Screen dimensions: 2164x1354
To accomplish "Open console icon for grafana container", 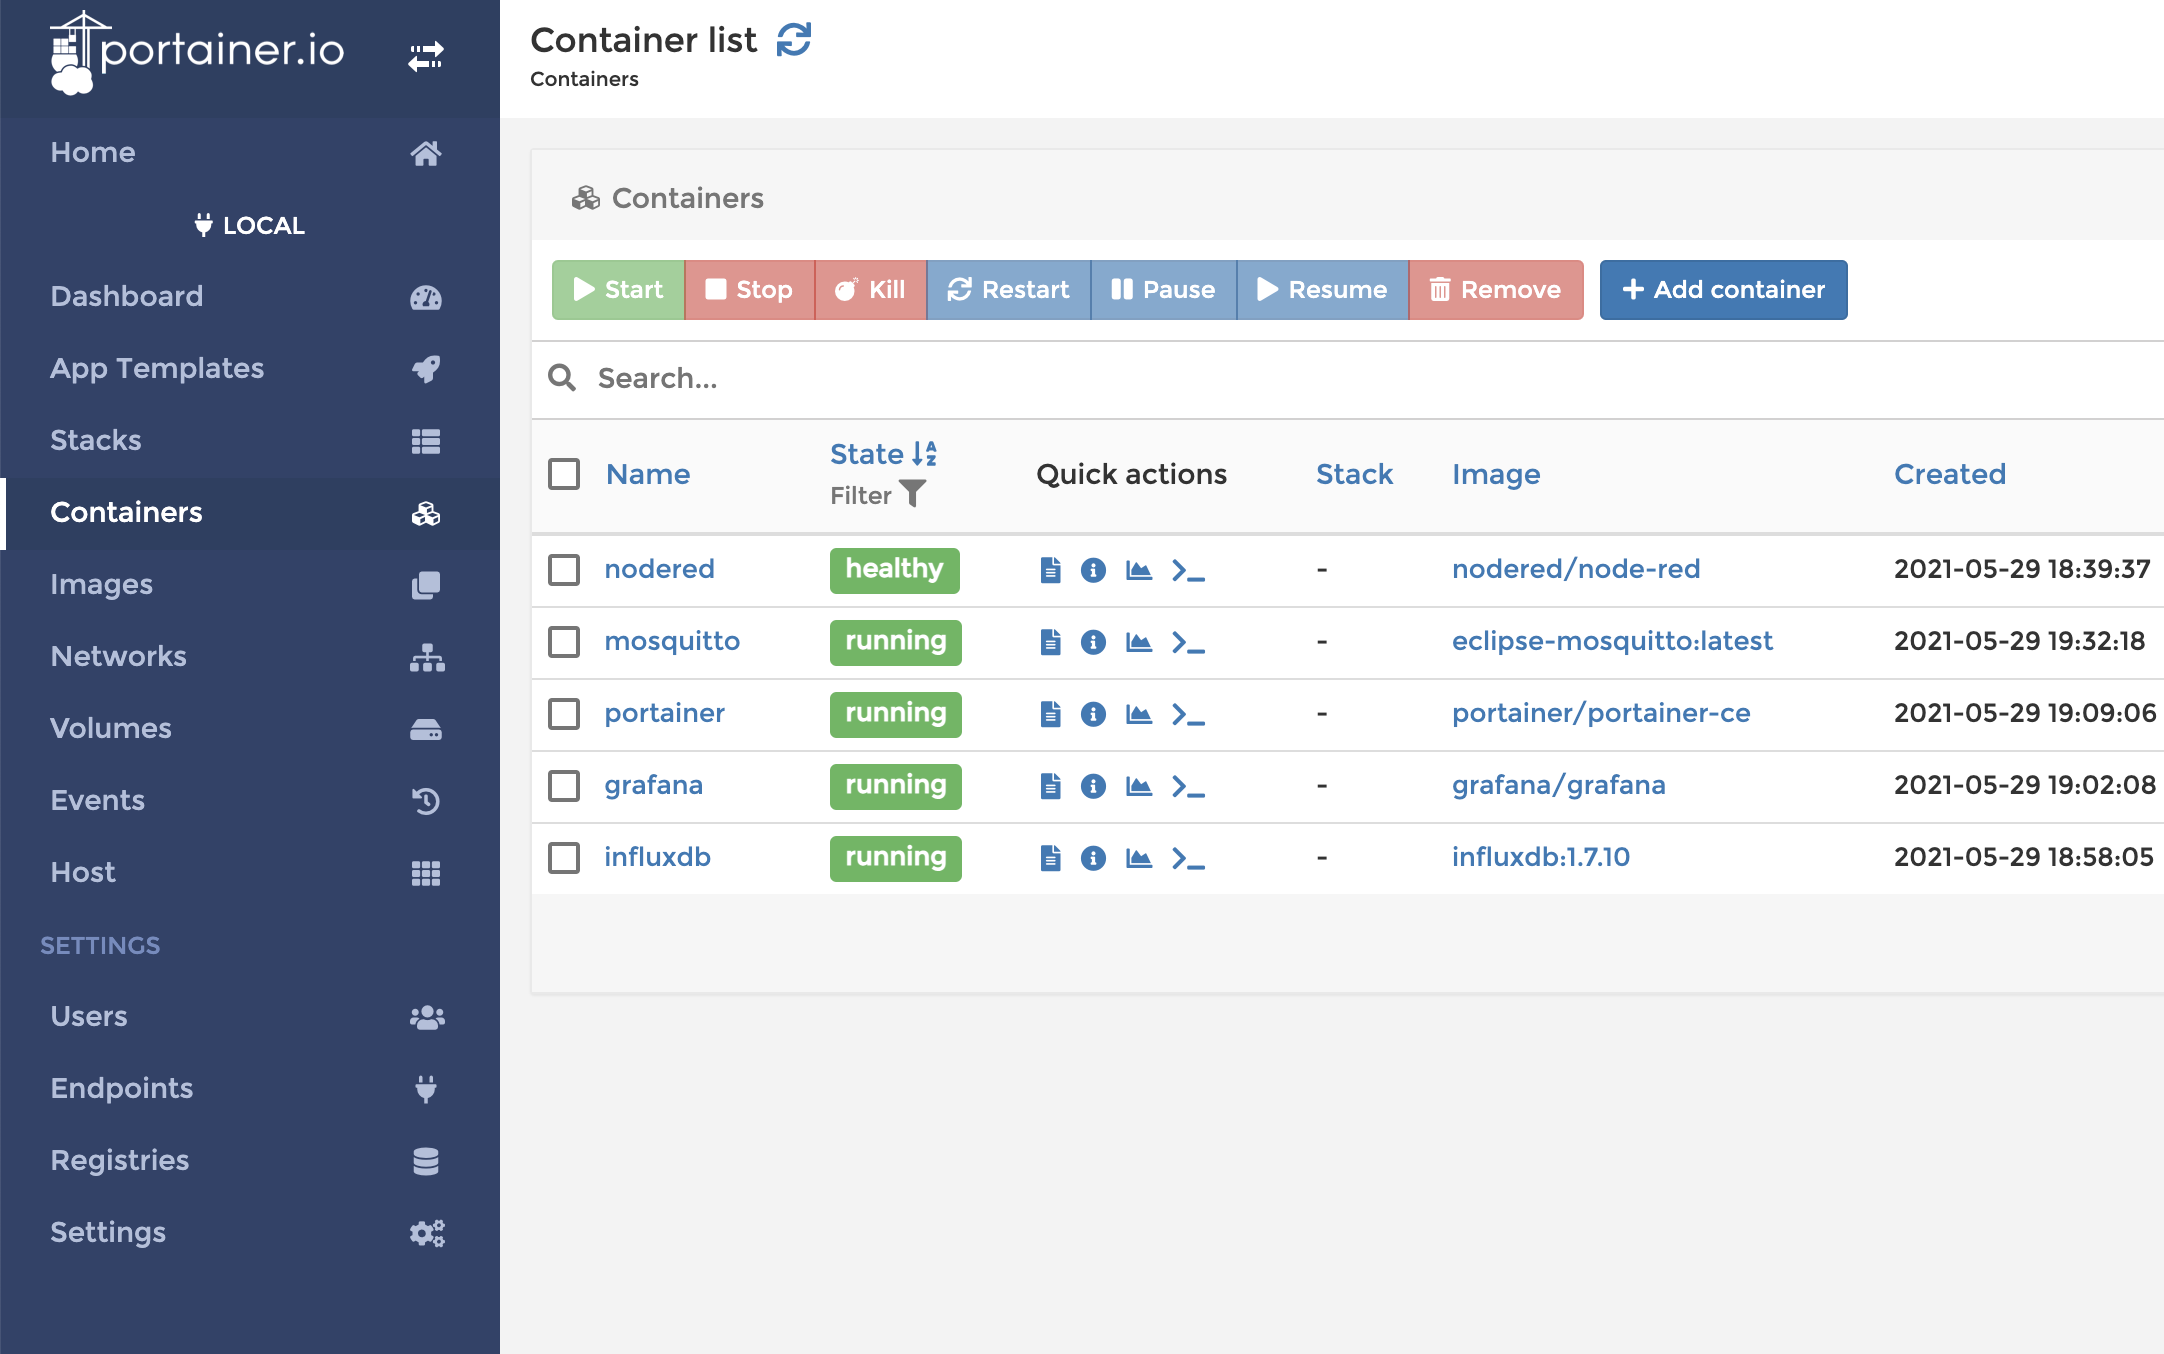I will coord(1188,787).
